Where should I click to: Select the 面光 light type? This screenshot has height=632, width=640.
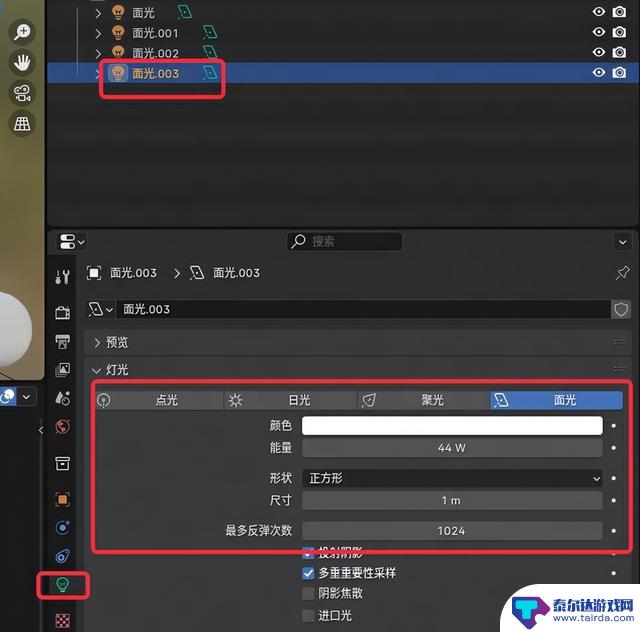556,400
